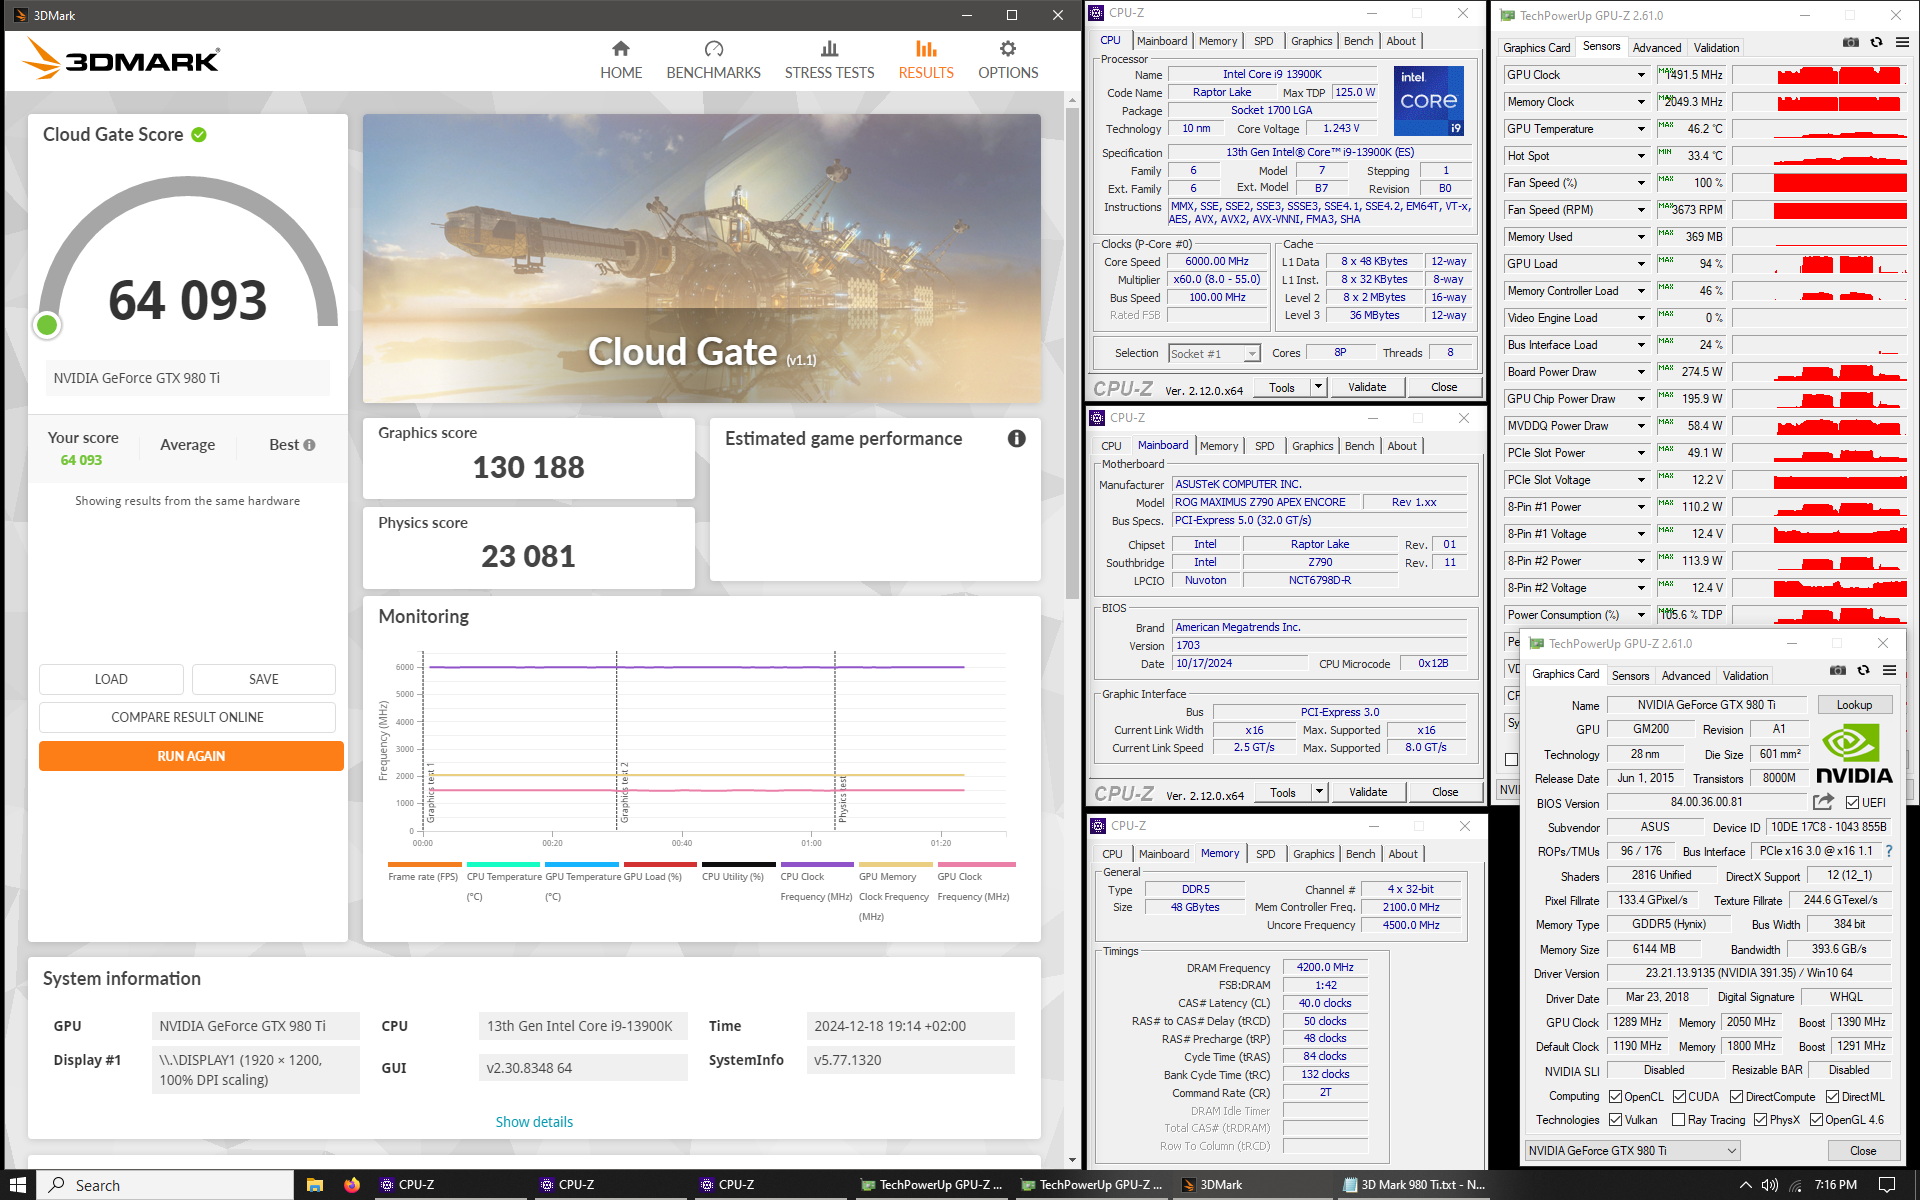Image resolution: width=1920 pixels, height=1200 pixels.
Task: Click COMPARE RESULT ONLINE
Action: tap(187, 717)
